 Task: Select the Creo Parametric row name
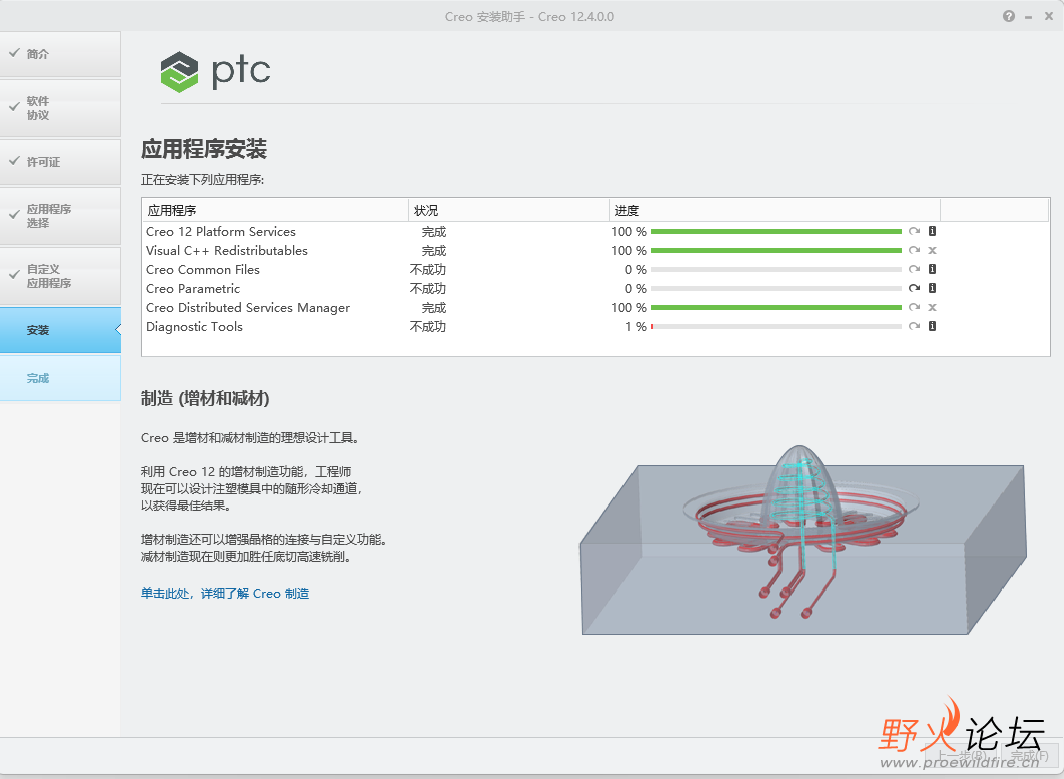[193, 288]
